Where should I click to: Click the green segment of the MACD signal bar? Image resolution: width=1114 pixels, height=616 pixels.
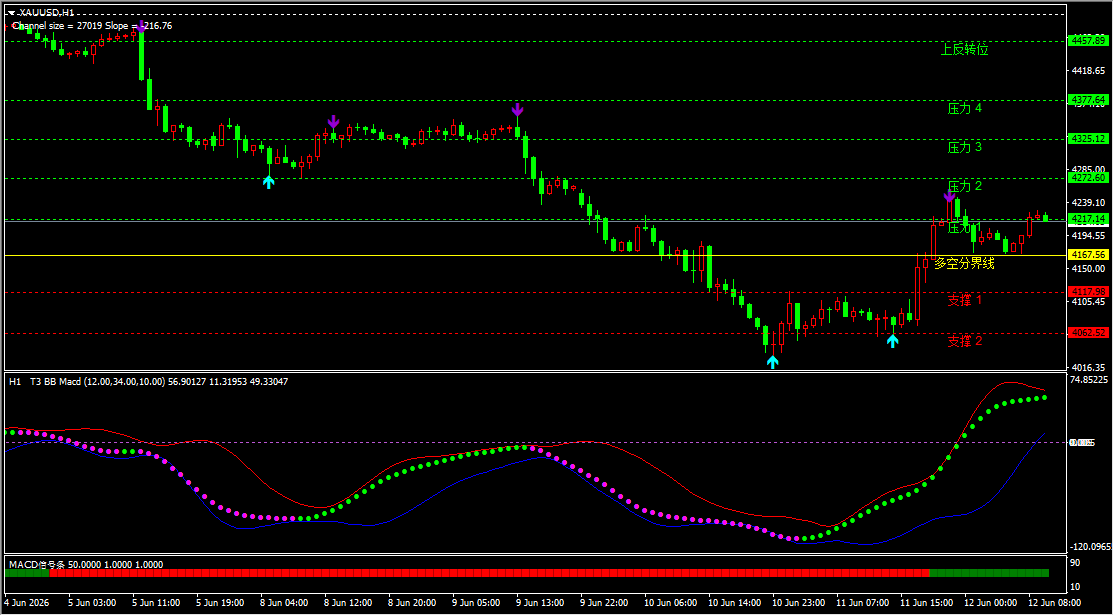pyautogui.click(x=988, y=573)
